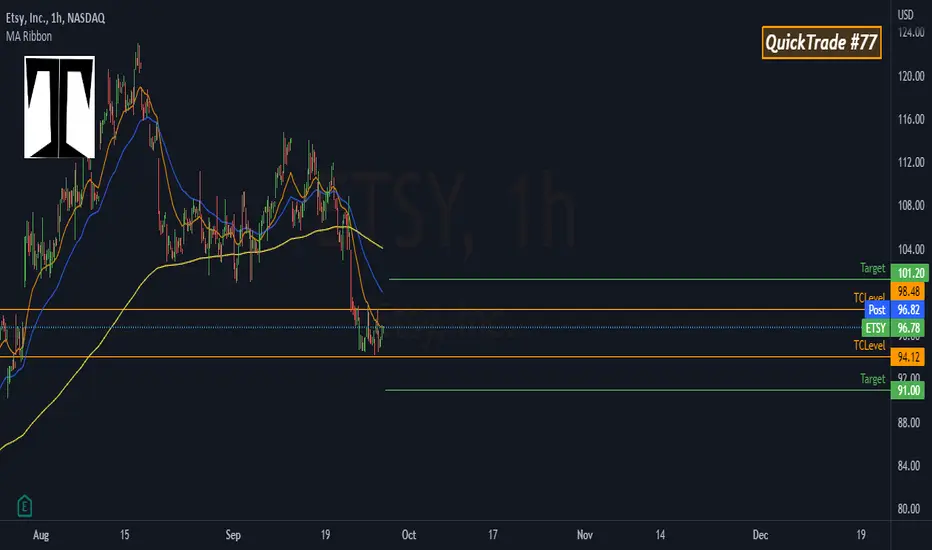This screenshot has width=932, height=550.
Task: Click the 124.00 price axis value
Action: (x=911, y=32)
